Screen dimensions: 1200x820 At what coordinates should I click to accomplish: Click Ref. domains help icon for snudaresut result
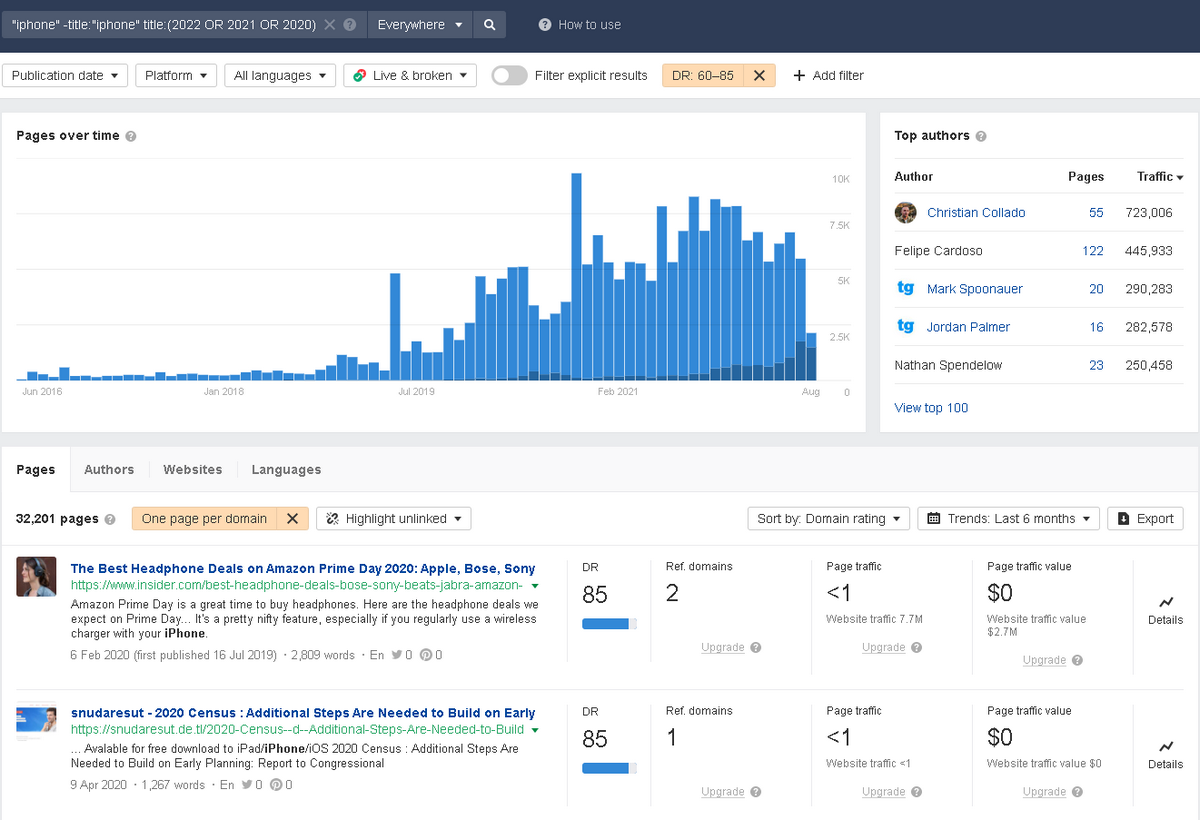click(x=756, y=792)
